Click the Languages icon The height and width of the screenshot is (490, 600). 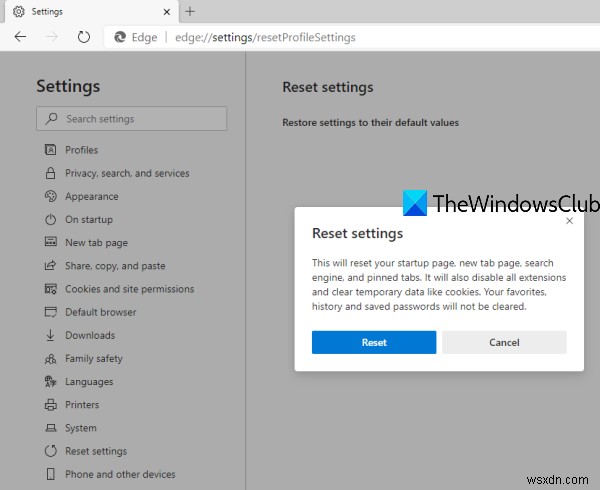[x=51, y=381]
